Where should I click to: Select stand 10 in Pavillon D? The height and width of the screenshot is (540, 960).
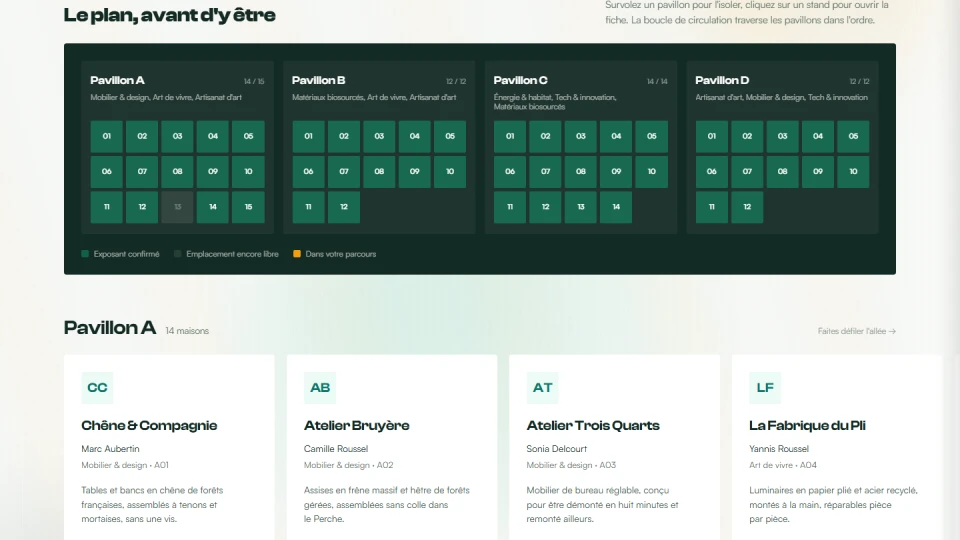853,171
